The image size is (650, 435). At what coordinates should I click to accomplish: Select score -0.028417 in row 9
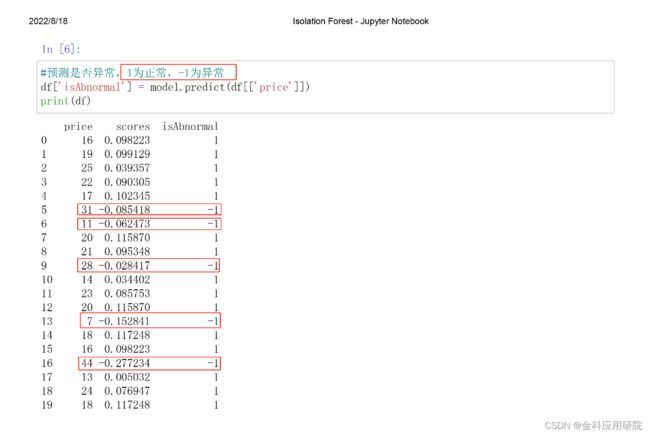pyautogui.click(x=124, y=265)
